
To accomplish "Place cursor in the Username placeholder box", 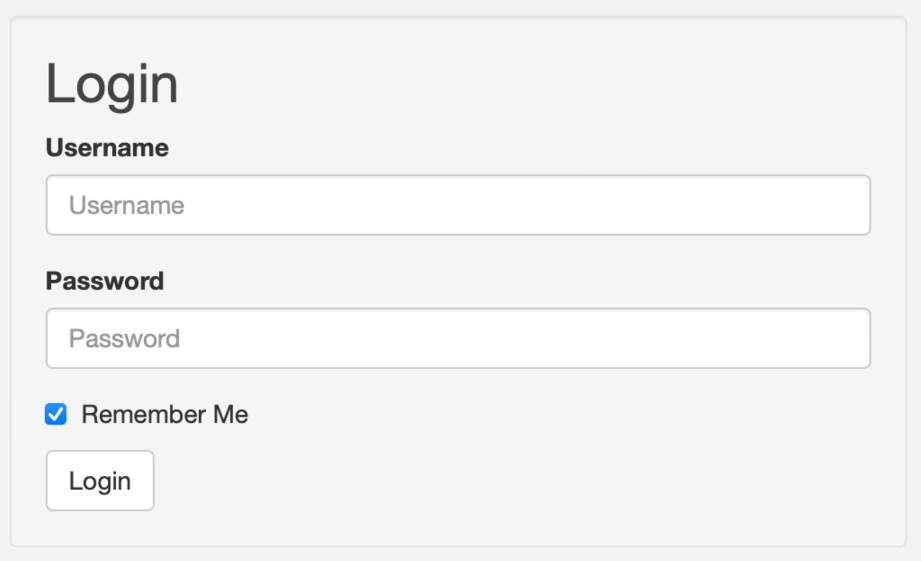I will [x=458, y=205].
